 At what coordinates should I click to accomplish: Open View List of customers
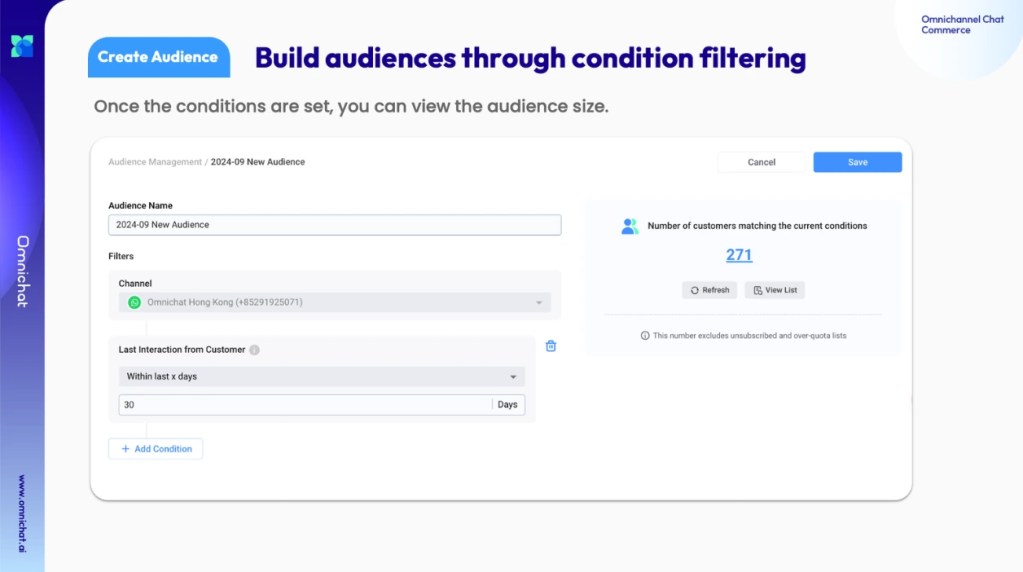pyautogui.click(x=775, y=290)
